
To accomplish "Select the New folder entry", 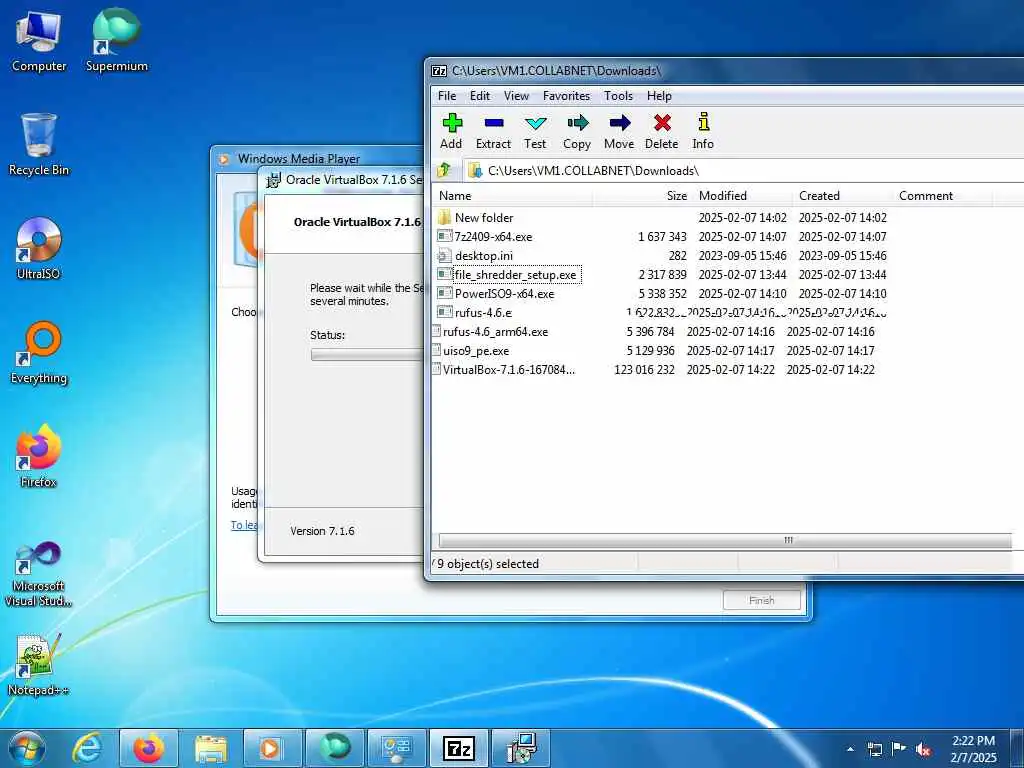I will pos(475,217).
